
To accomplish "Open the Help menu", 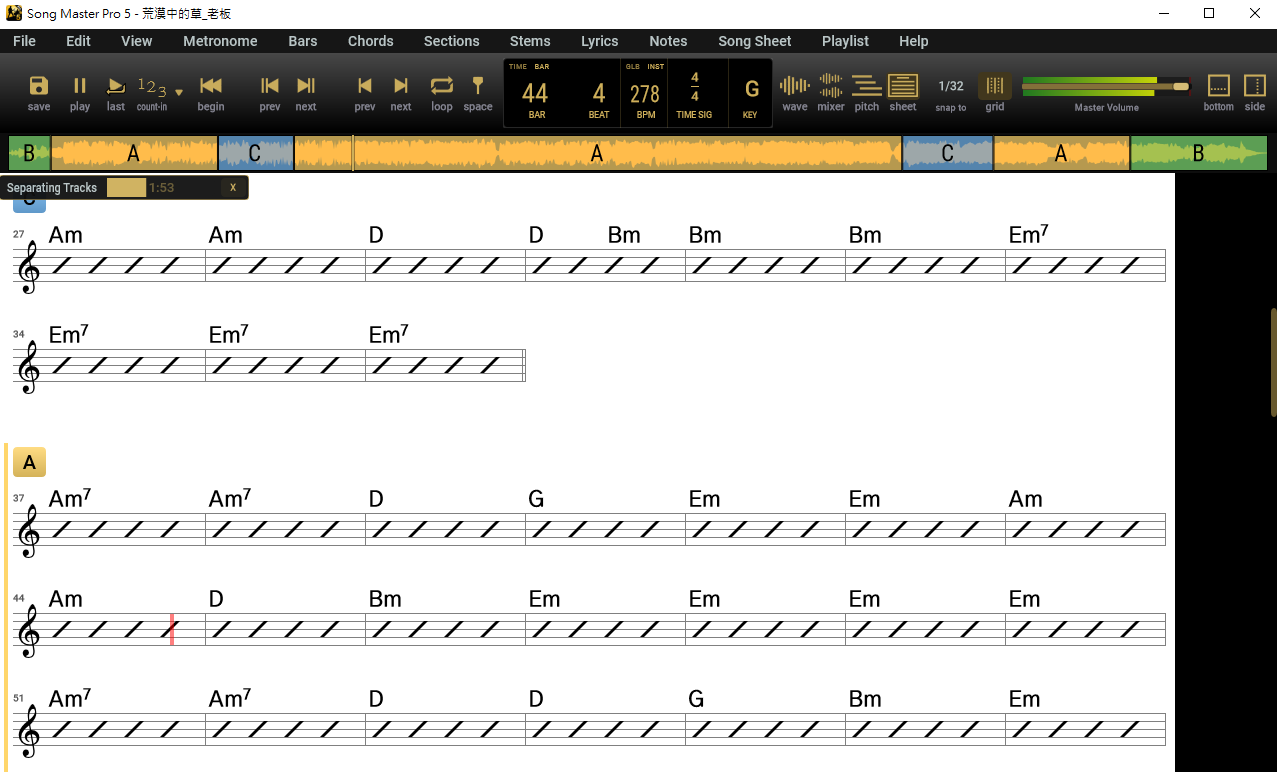I will pos(914,41).
